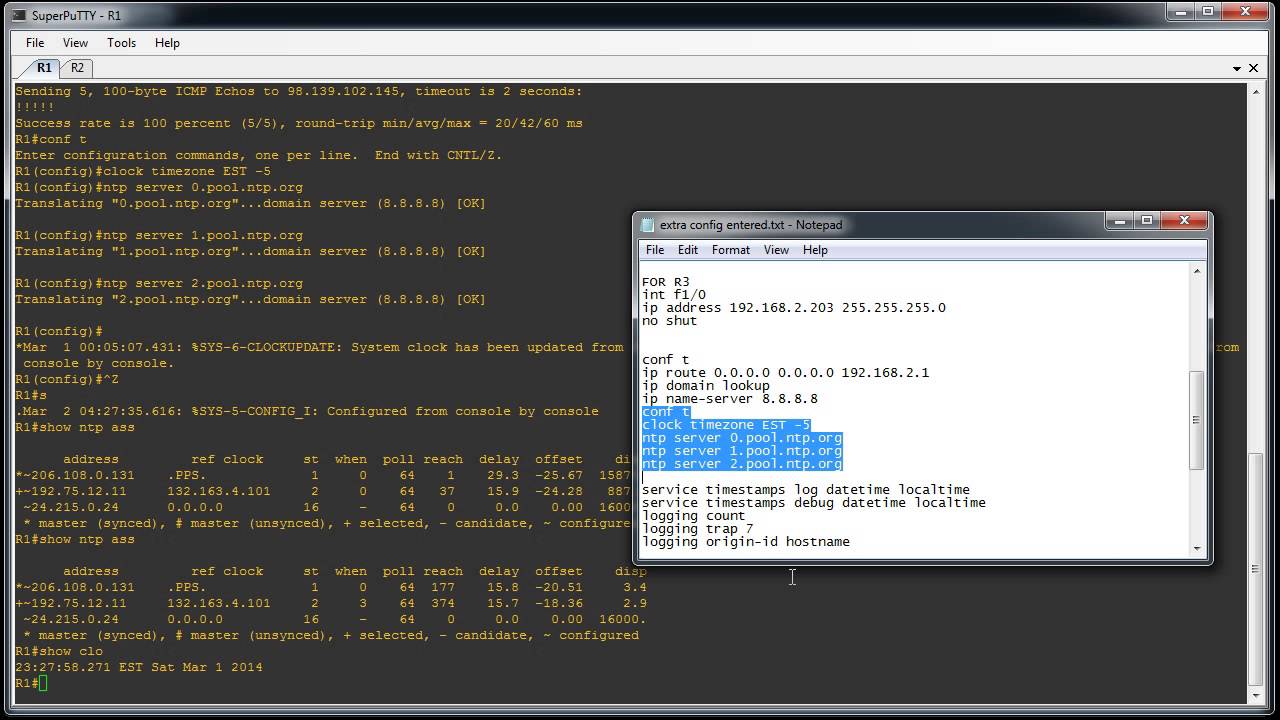
Task: Click 'R1(config)#ntp server 0.pool.ntp.org' terminal line
Action: tap(159, 187)
